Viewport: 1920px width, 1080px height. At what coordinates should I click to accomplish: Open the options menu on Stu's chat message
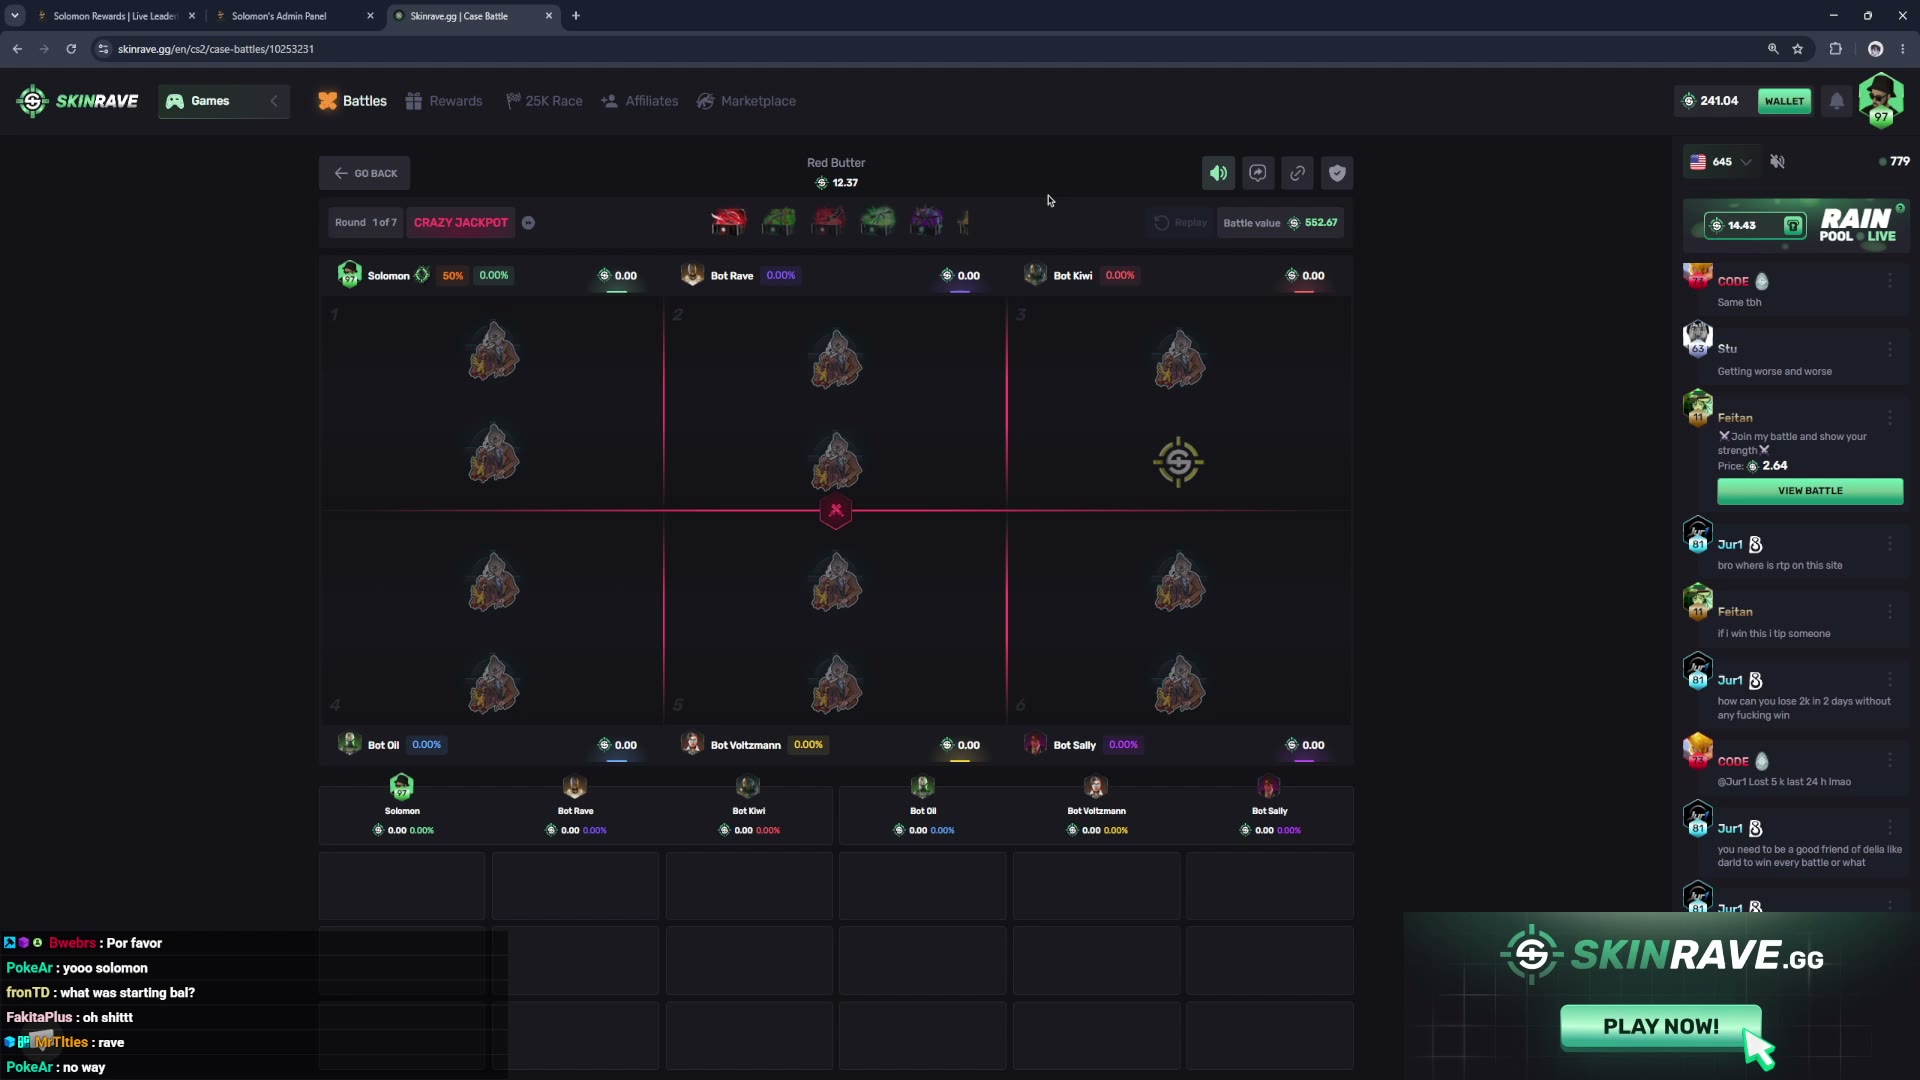tap(1890, 349)
